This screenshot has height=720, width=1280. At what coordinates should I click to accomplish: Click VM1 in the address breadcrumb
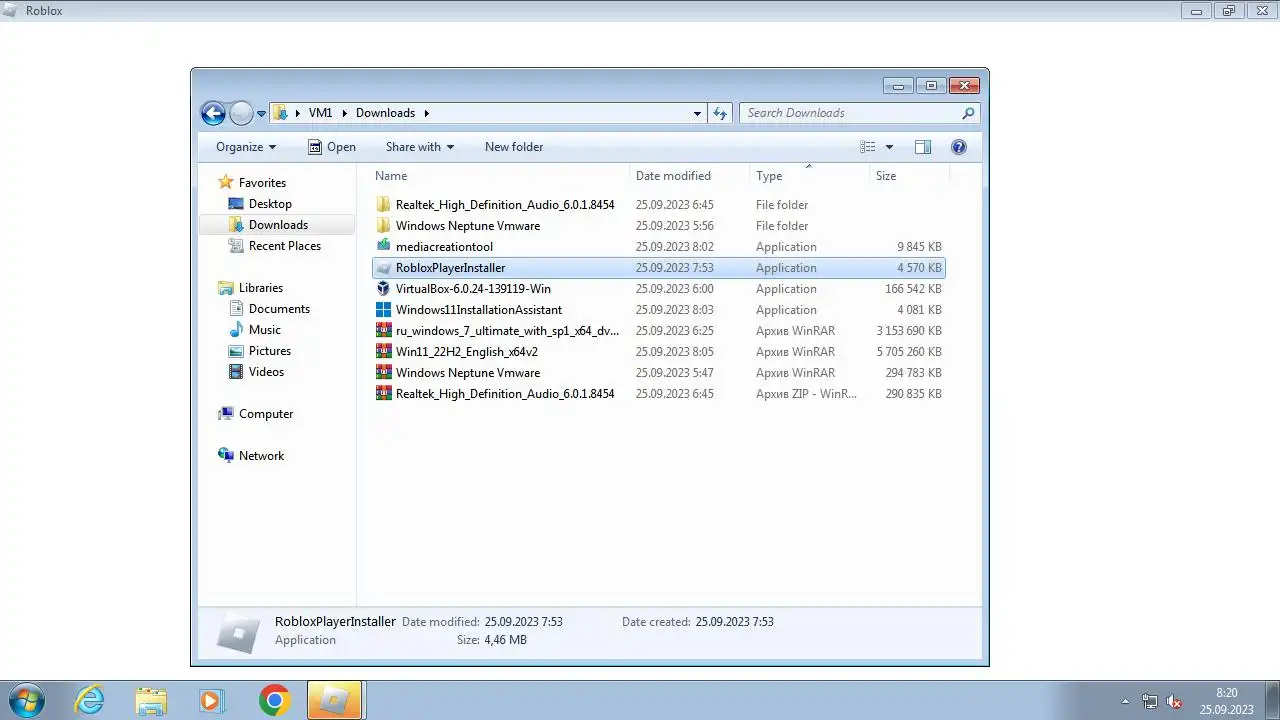(x=320, y=113)
